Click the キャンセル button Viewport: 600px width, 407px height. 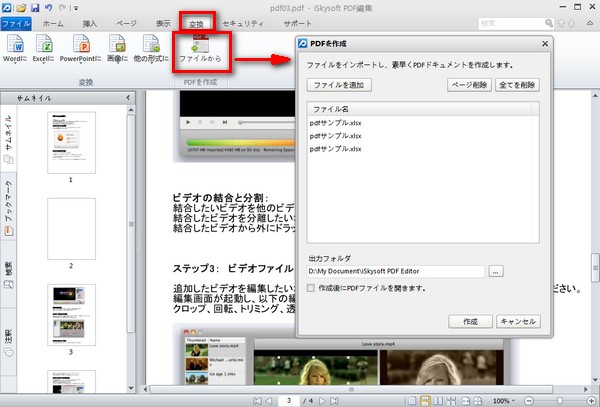tap(518, 321)
